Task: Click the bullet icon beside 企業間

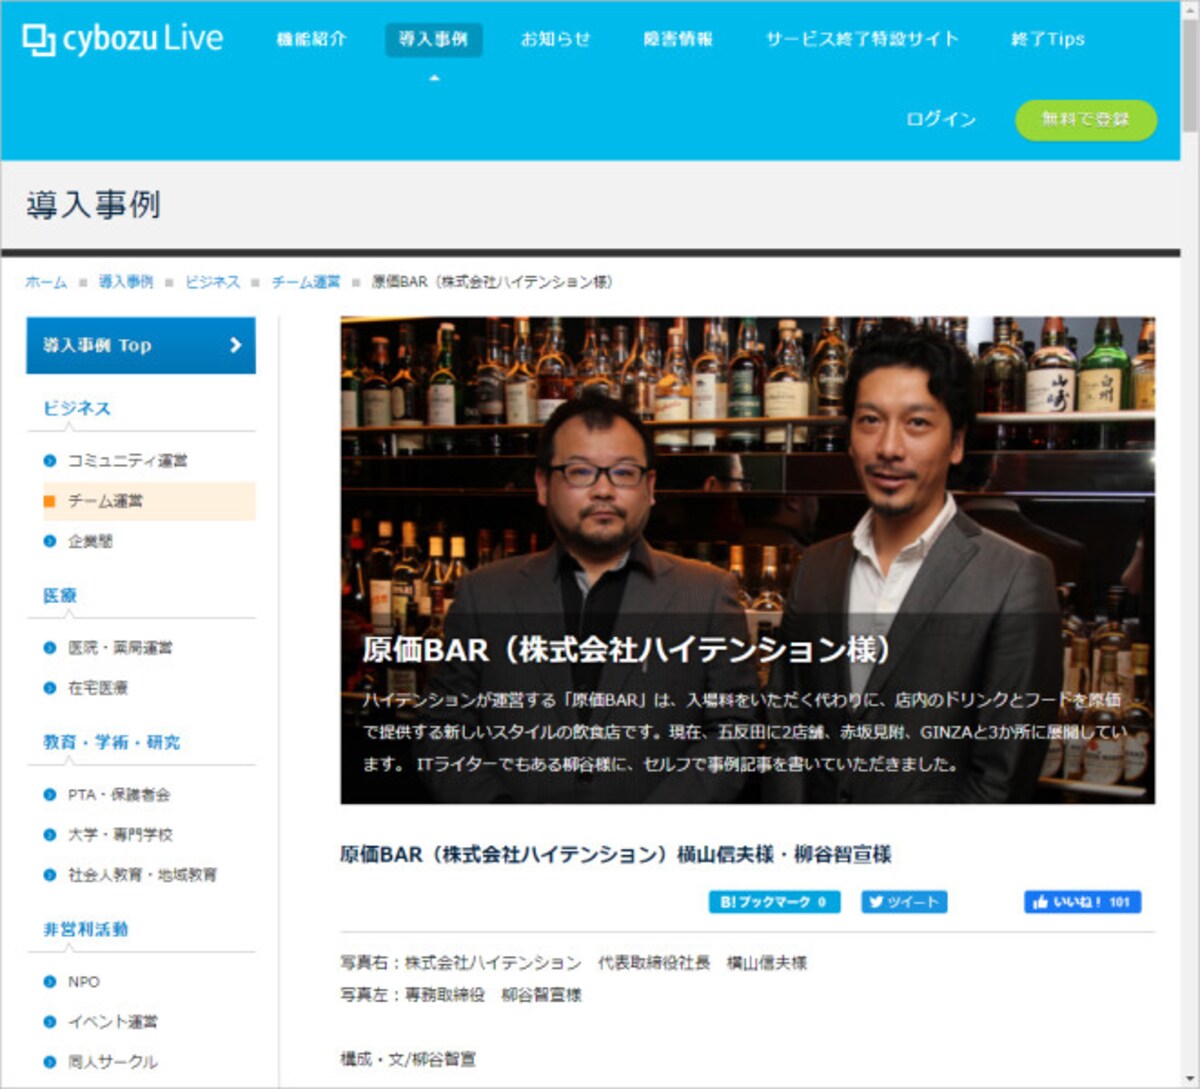Action: click(x=50, y=541)
